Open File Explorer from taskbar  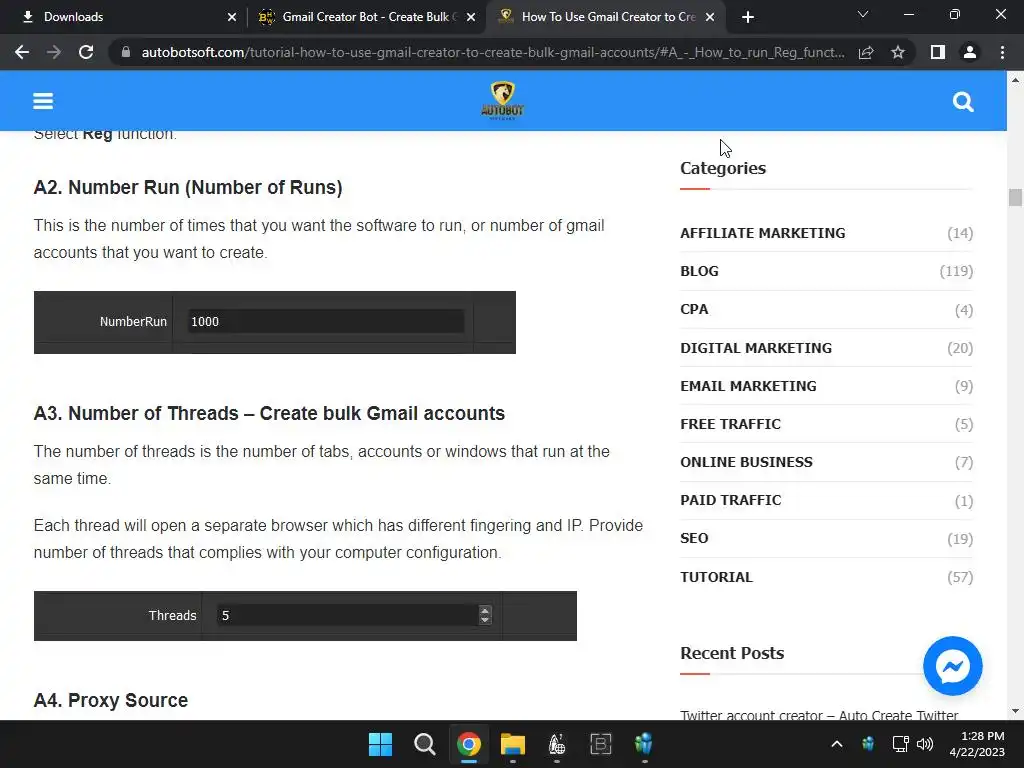(513, 744)
